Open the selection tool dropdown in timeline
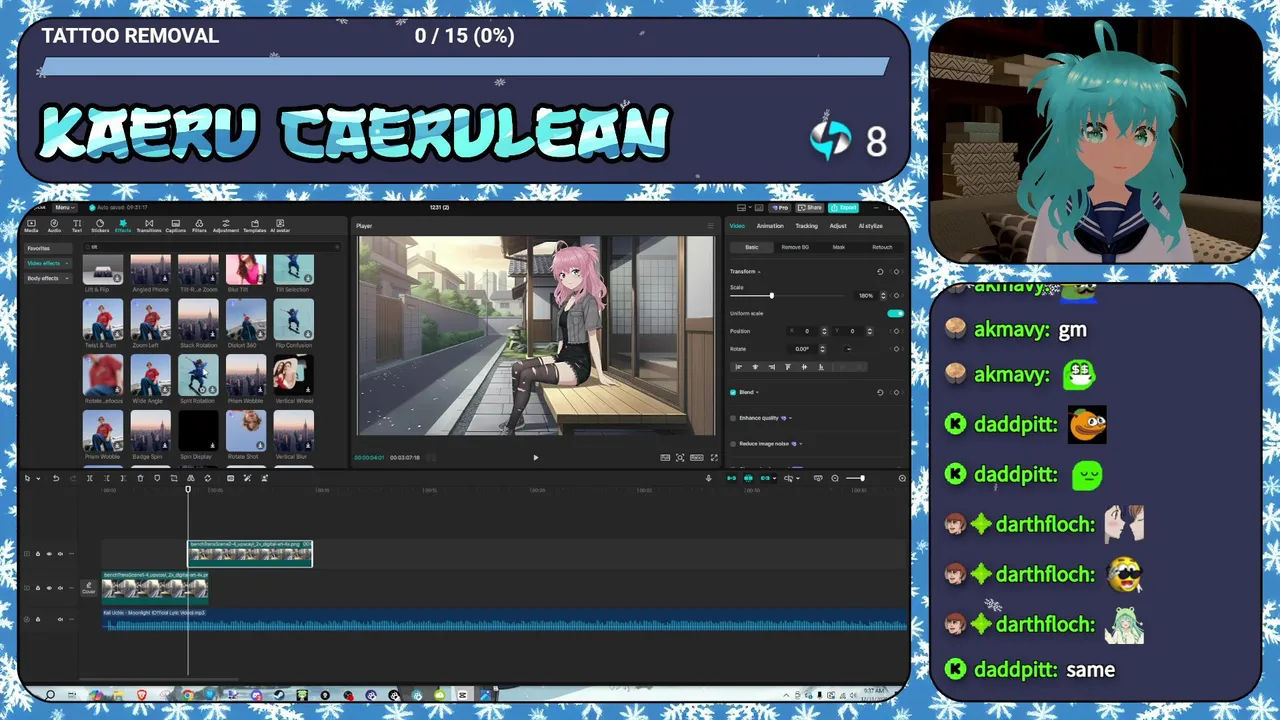Viewport: 1280px width, 720px height. (x=38, y=478)
